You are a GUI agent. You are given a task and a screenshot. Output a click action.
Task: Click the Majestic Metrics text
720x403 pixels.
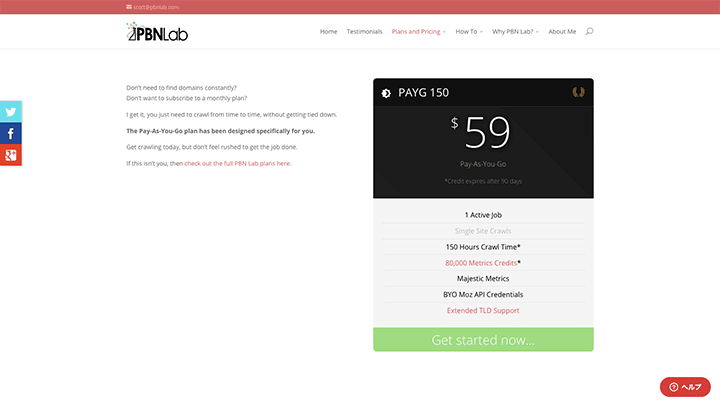pos(483,279)
